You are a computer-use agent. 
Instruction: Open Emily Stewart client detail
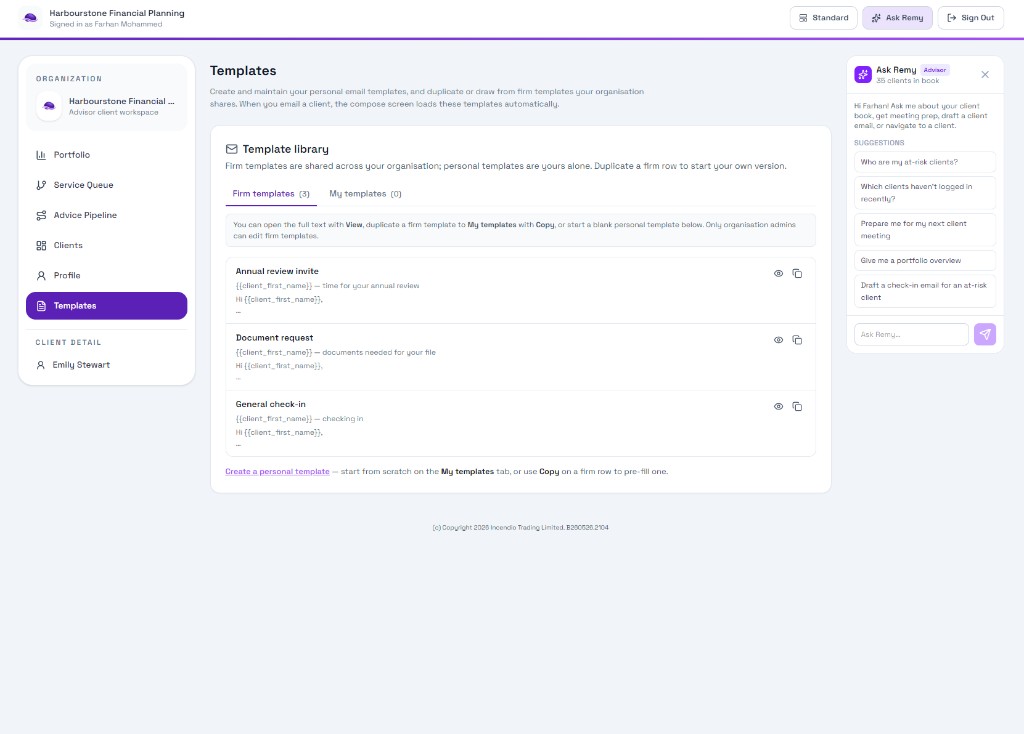106,365
